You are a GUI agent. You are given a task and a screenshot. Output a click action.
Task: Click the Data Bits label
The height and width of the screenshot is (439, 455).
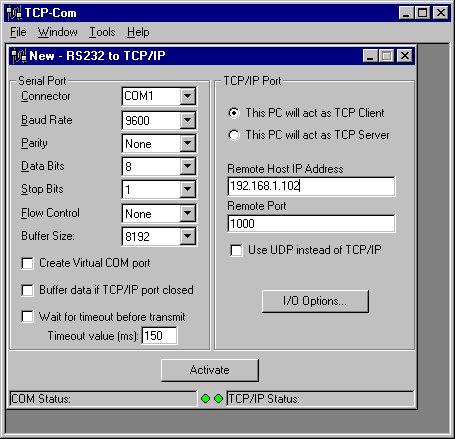[x=43, y=166]
